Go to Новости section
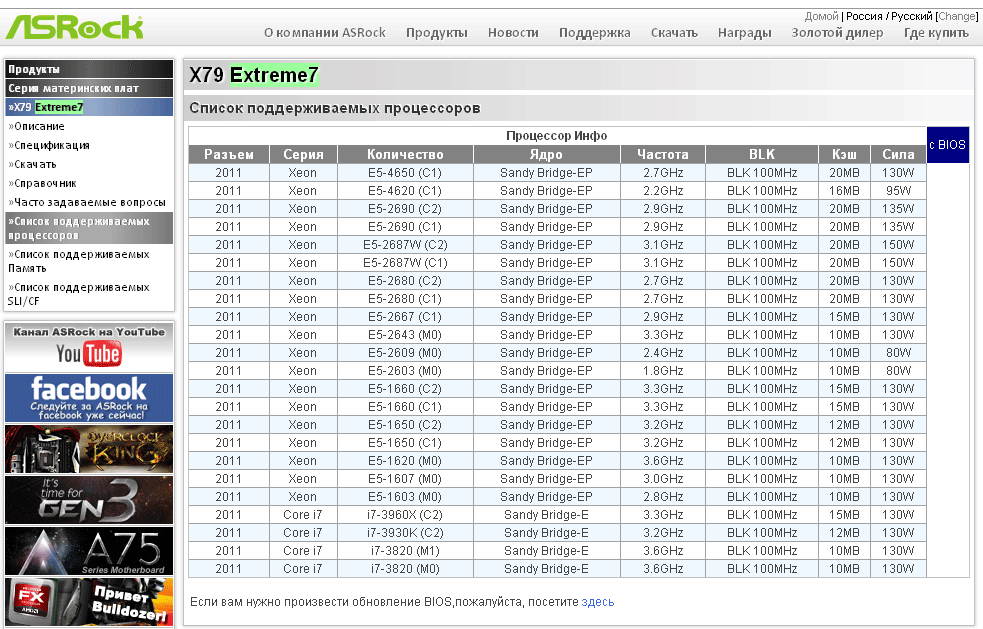 click(513, 33)
